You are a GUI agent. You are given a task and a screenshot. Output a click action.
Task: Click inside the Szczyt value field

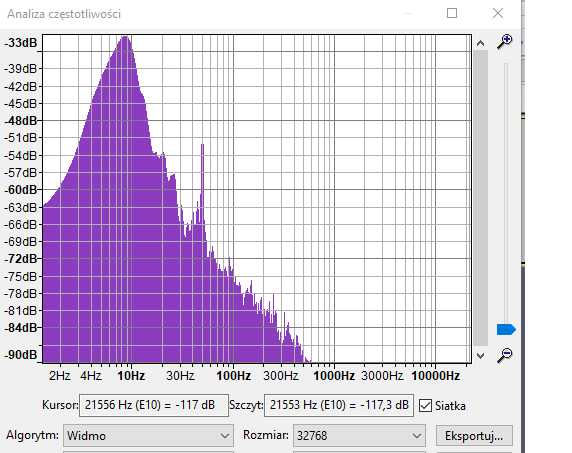point(339,405)
